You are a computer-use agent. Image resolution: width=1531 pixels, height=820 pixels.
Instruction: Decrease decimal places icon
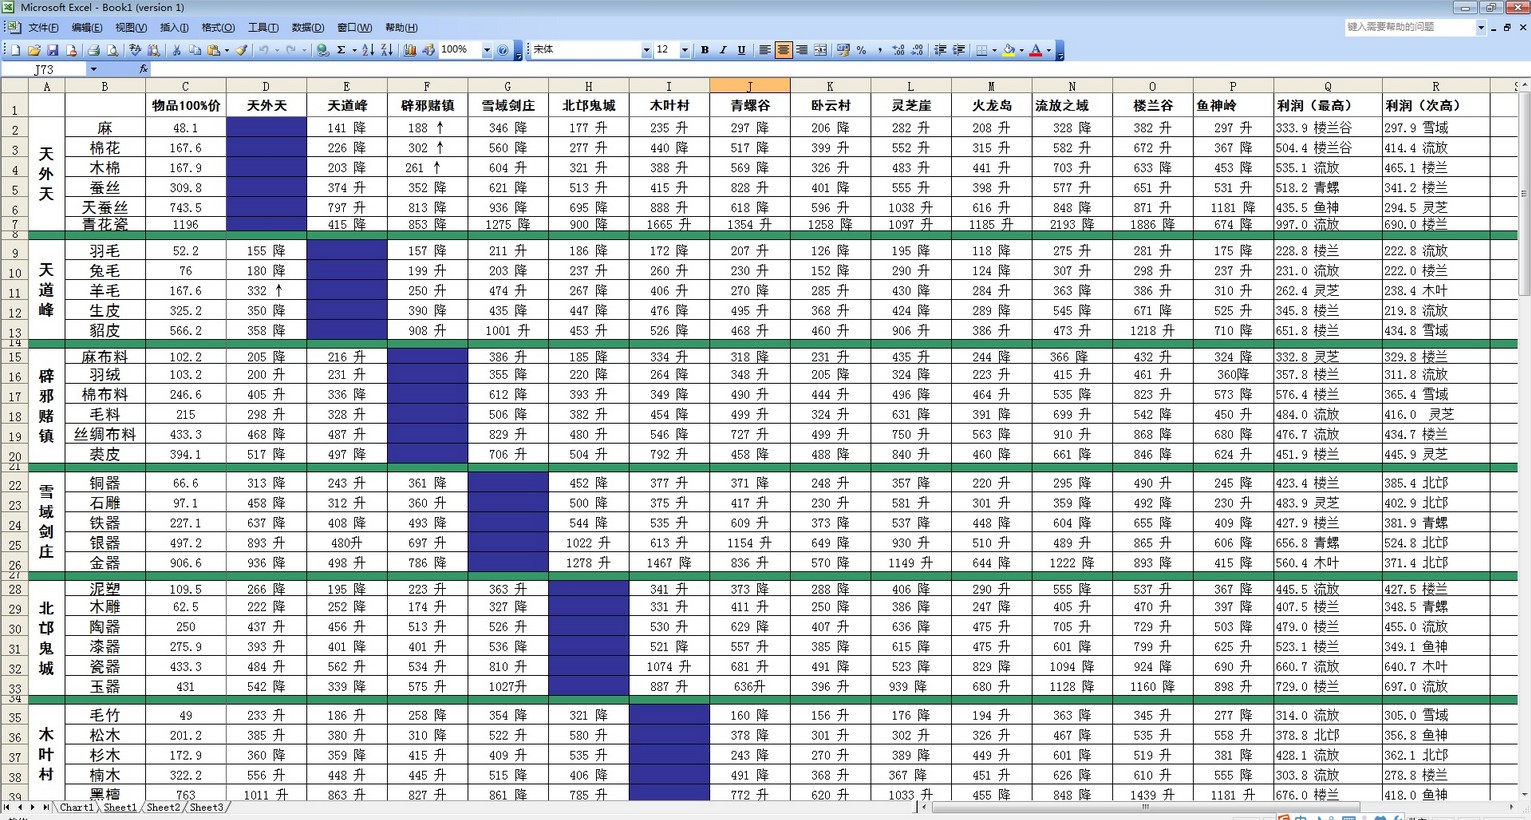click(x=916, y=50)
